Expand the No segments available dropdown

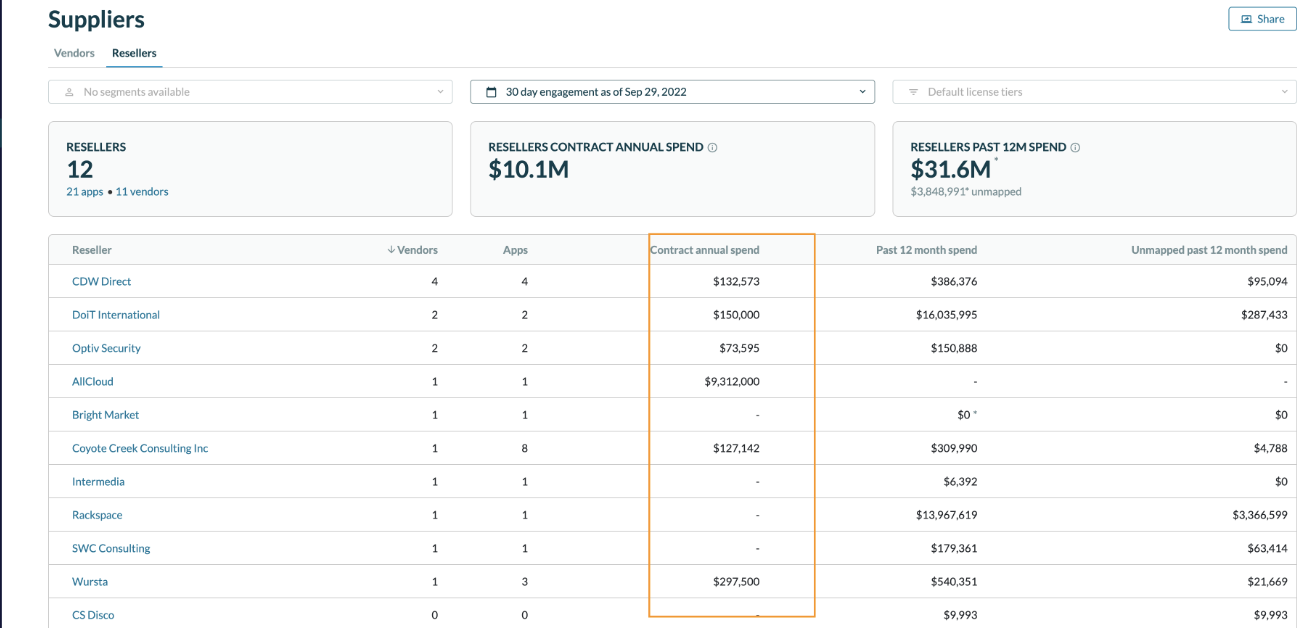pos(440,92)
